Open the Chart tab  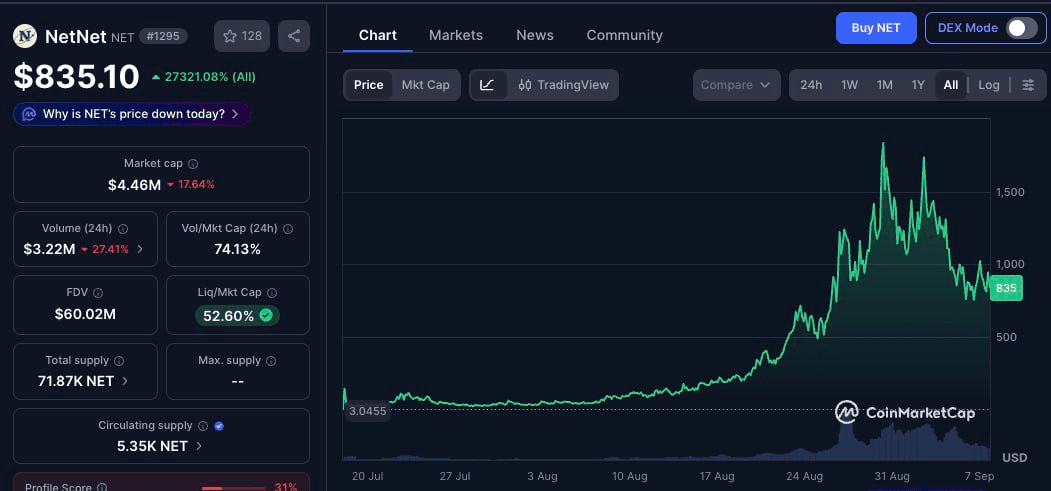tap(377, 35)
